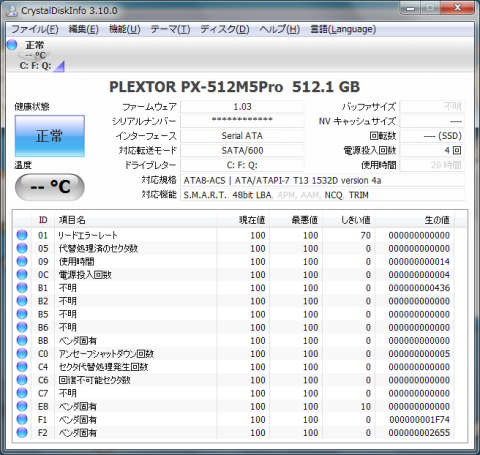The height and width of the screenshot is (455, 480).
Task: Click the standards field ATA8-ACS
Action: [322, 180]
